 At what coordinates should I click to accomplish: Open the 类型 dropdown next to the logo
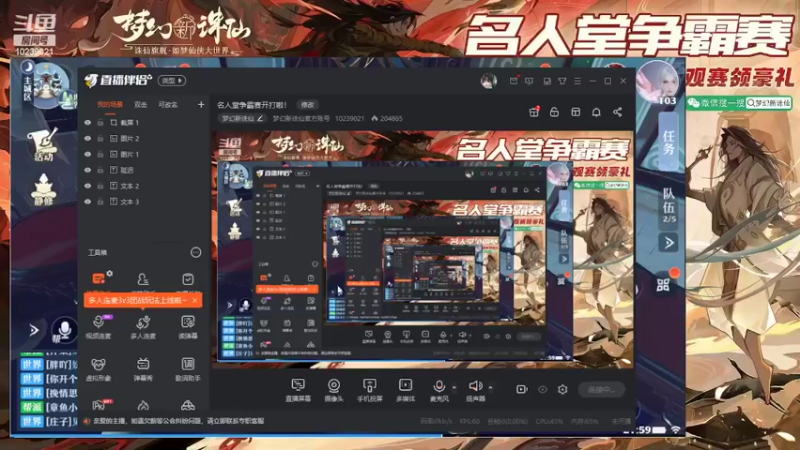172,81
